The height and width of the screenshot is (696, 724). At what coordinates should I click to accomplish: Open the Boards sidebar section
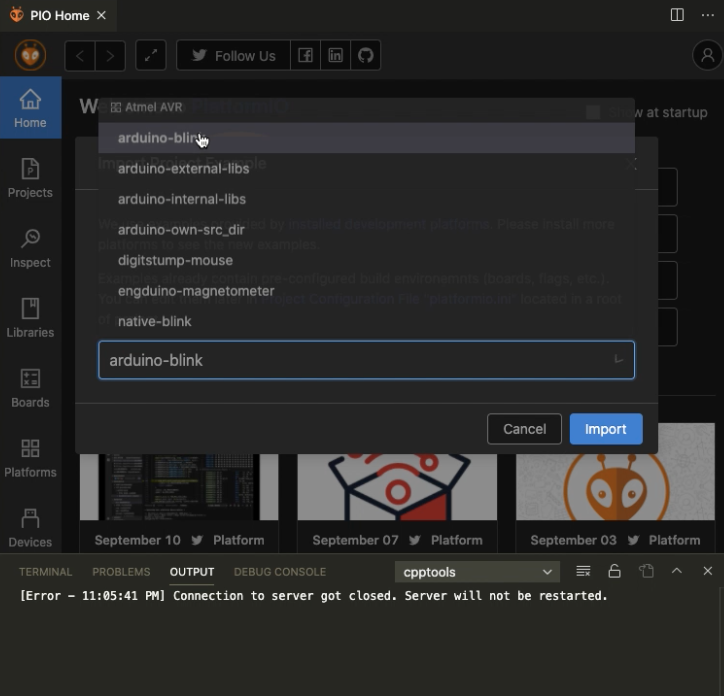click(x=30, y=388)
